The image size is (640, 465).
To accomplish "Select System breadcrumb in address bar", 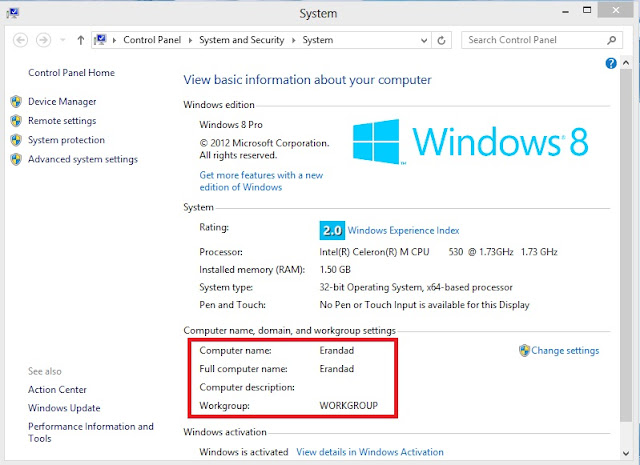I will pyautogui.click(x=318, y=40).
